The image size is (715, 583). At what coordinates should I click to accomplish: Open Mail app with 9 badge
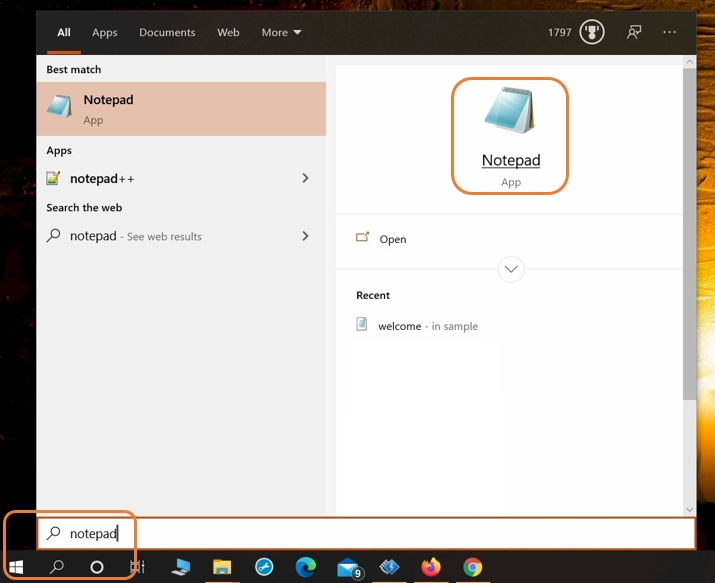click(349, 568)
